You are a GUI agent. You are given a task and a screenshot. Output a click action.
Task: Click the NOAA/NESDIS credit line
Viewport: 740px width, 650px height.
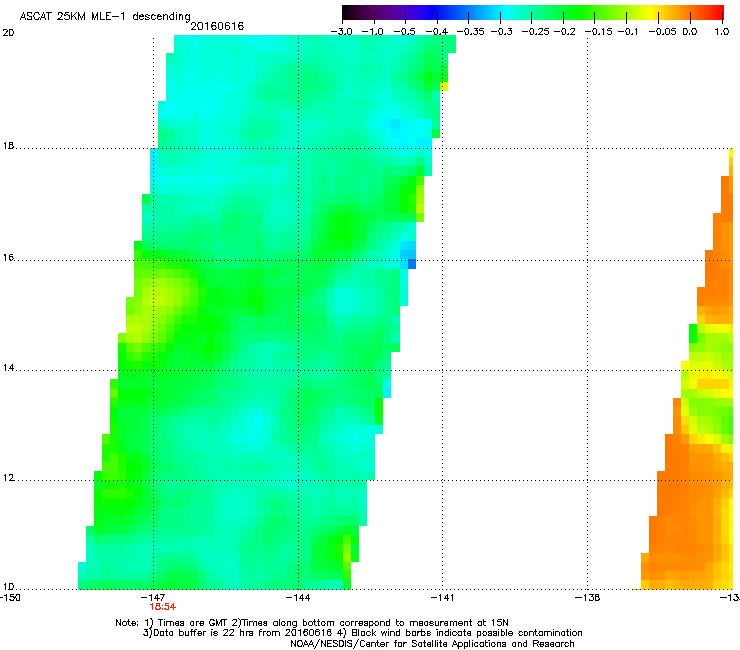click(x=432, y=644)
